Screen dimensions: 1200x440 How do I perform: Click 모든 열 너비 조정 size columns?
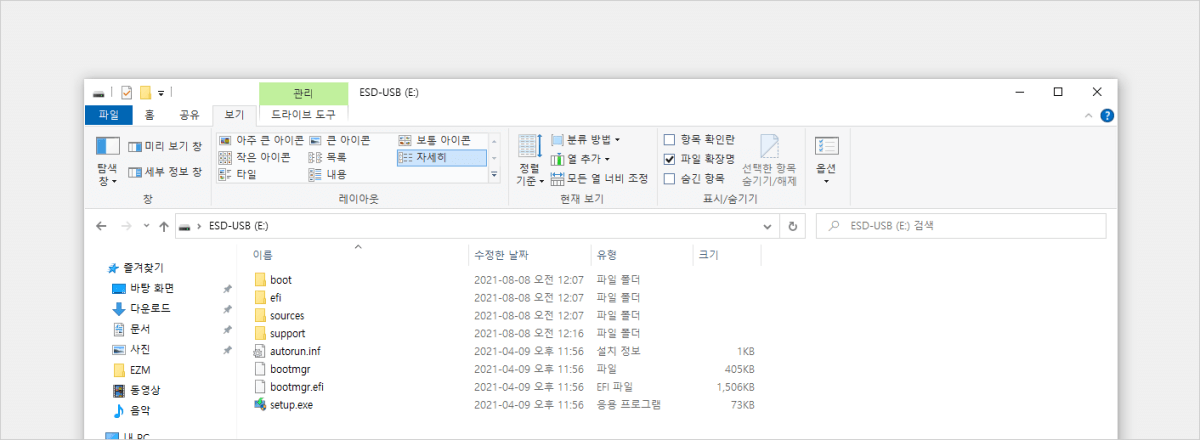(x=599, y=178)
